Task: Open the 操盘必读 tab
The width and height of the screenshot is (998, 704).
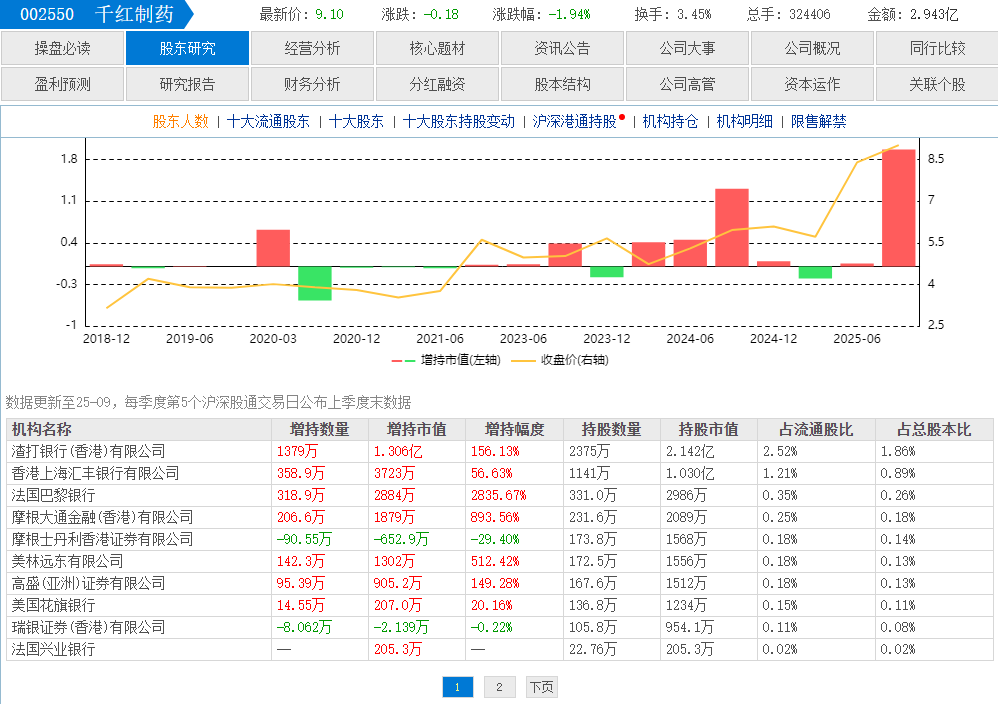Action: coord(62,48)
